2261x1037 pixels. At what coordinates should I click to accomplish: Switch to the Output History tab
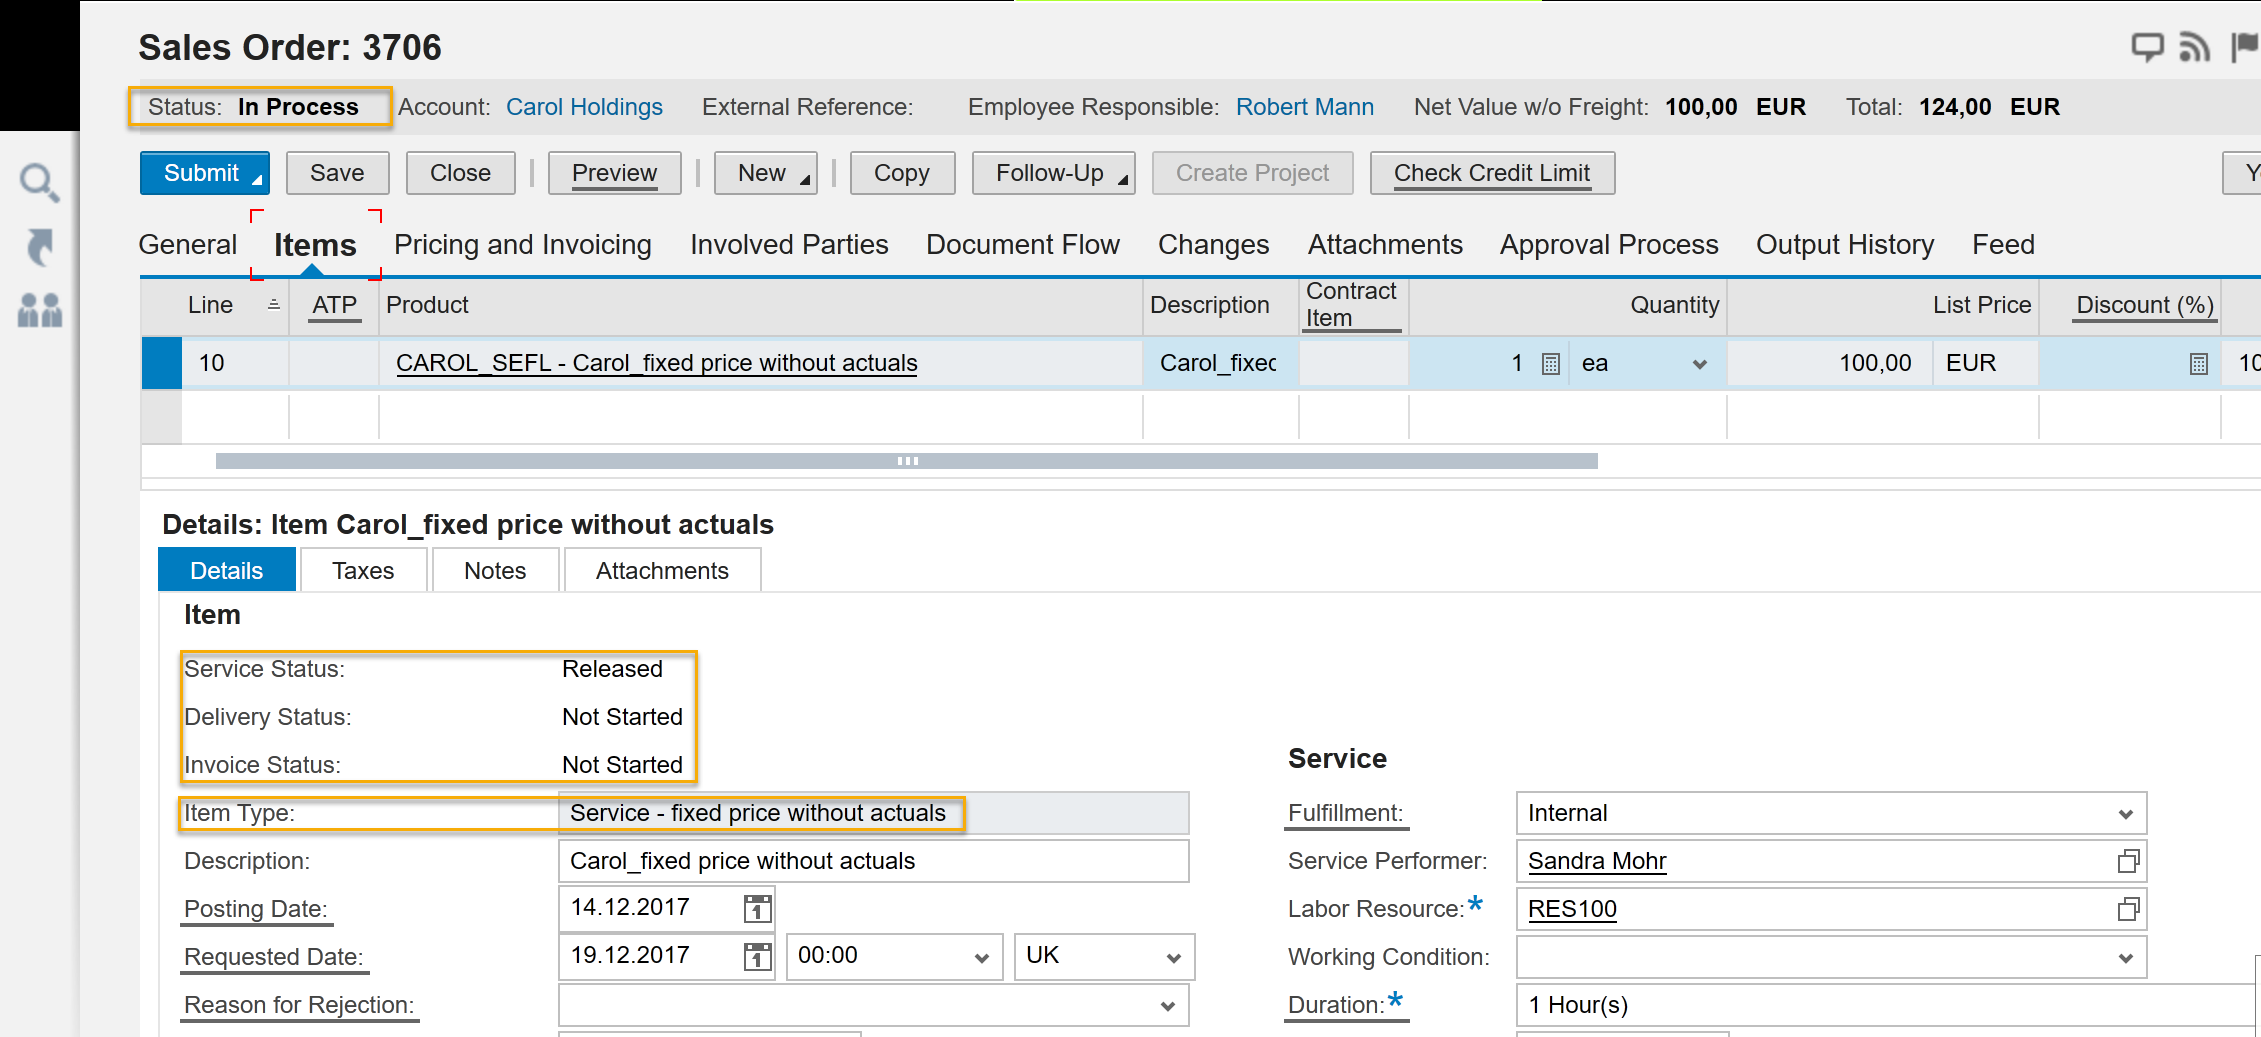(x=1845, y=245)
